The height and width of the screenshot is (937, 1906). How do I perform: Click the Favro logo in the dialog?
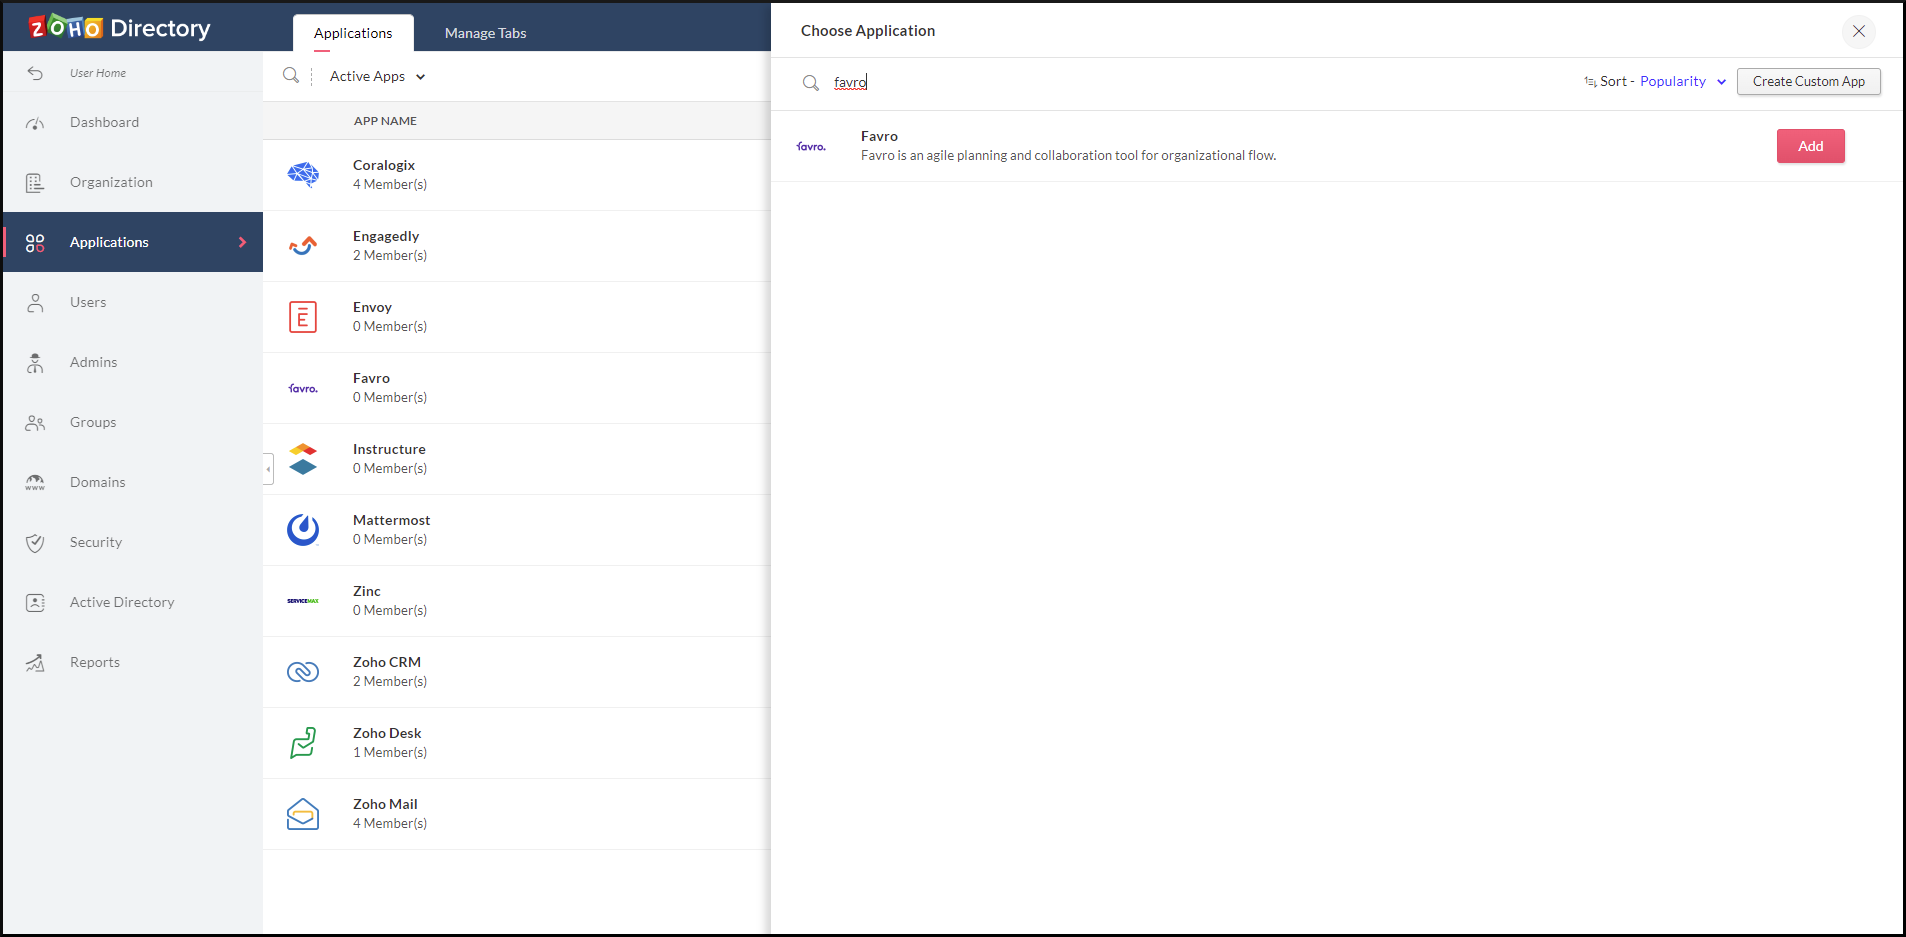pos(811,145)
